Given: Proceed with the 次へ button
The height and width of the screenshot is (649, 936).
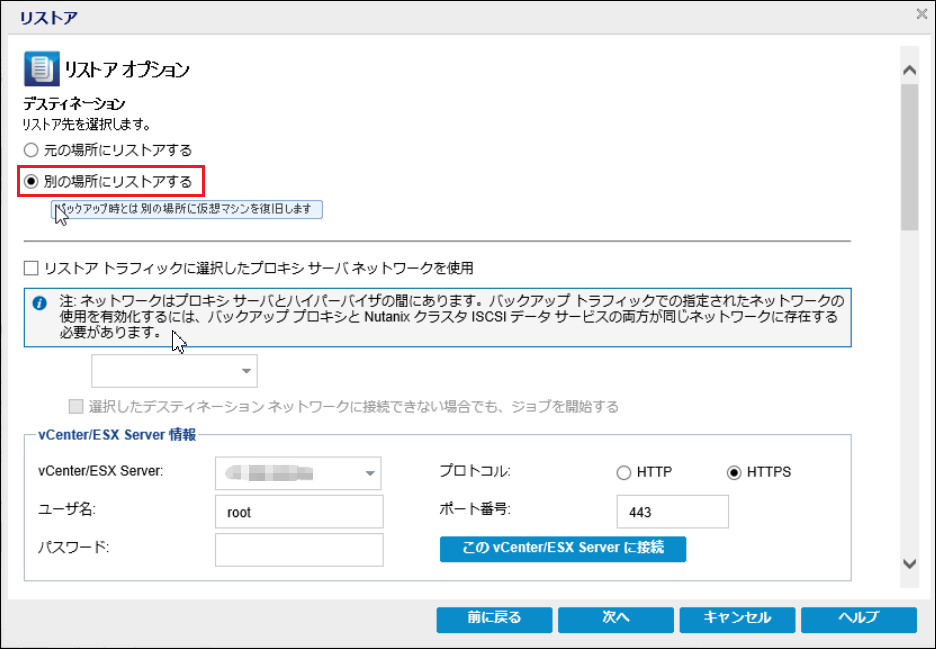Looking at the screenshot, I should (615, 619).
